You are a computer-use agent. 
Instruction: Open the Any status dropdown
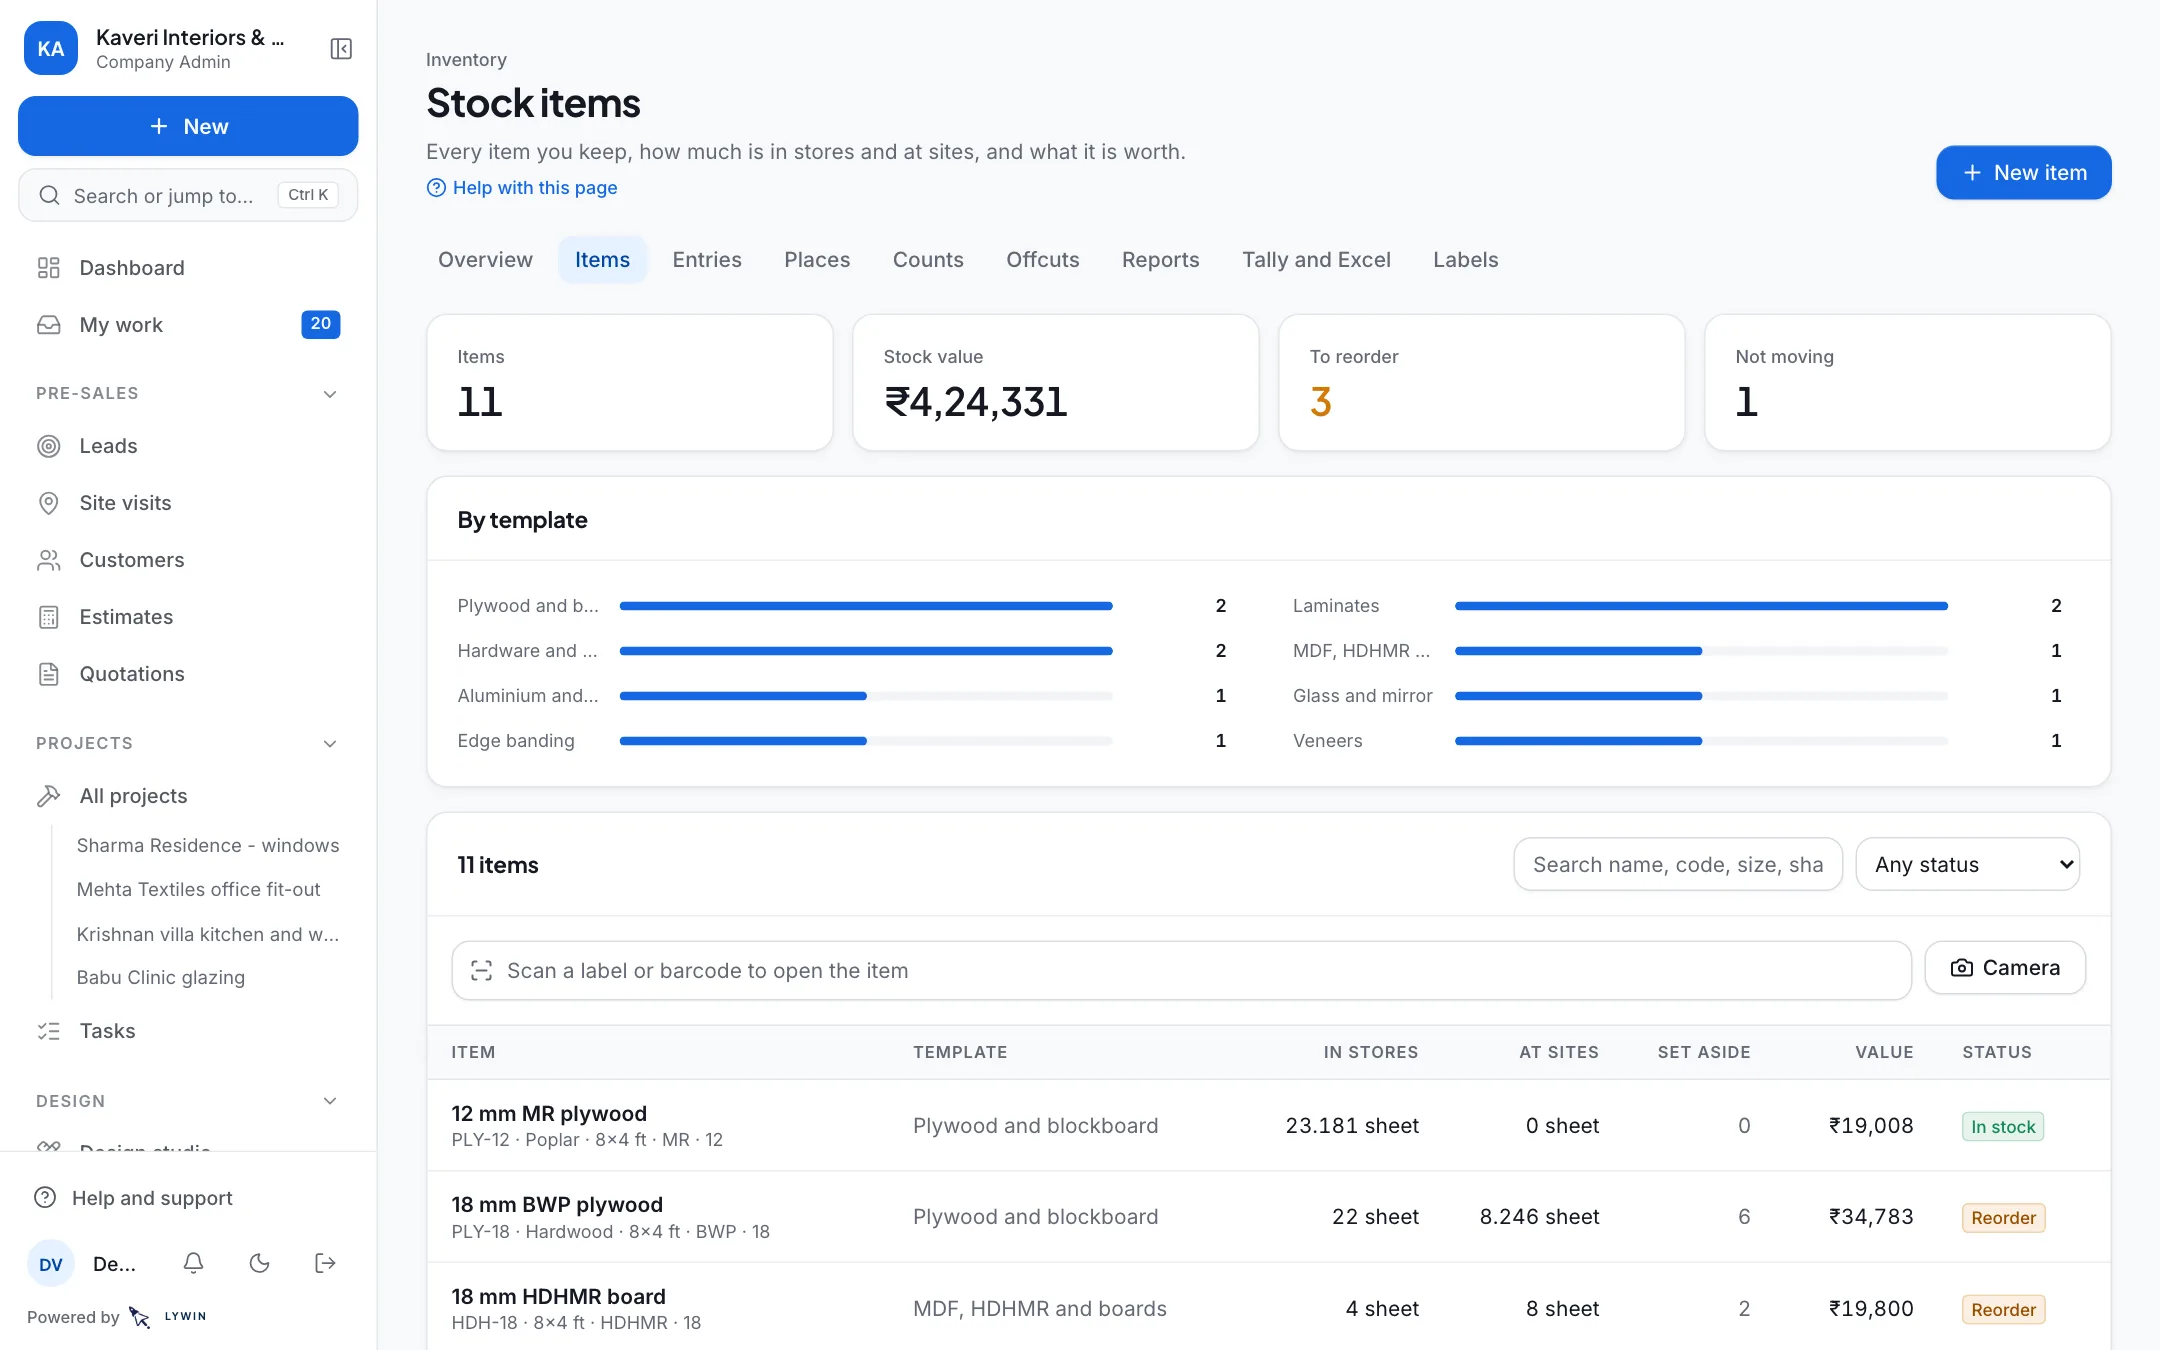point(1968,865)
